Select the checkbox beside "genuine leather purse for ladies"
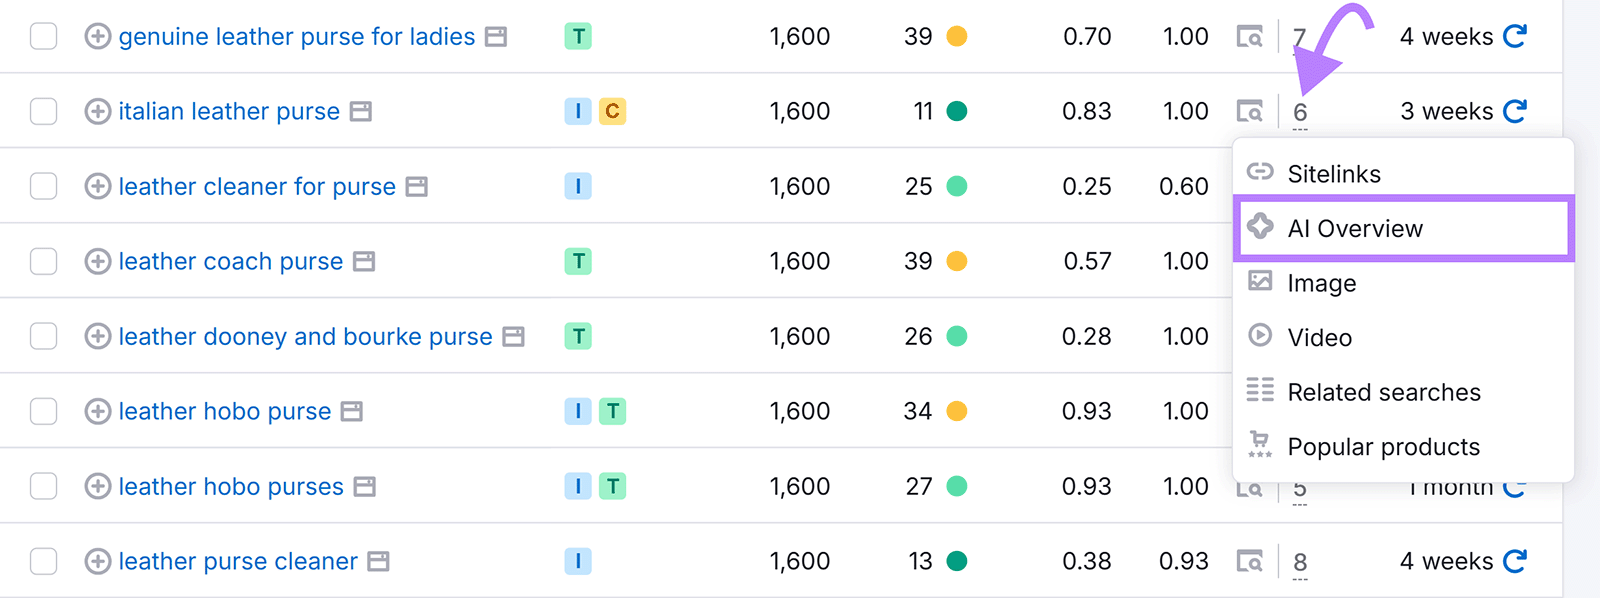The width and height of the screenshot is (1600, 598). pos(42,36)
